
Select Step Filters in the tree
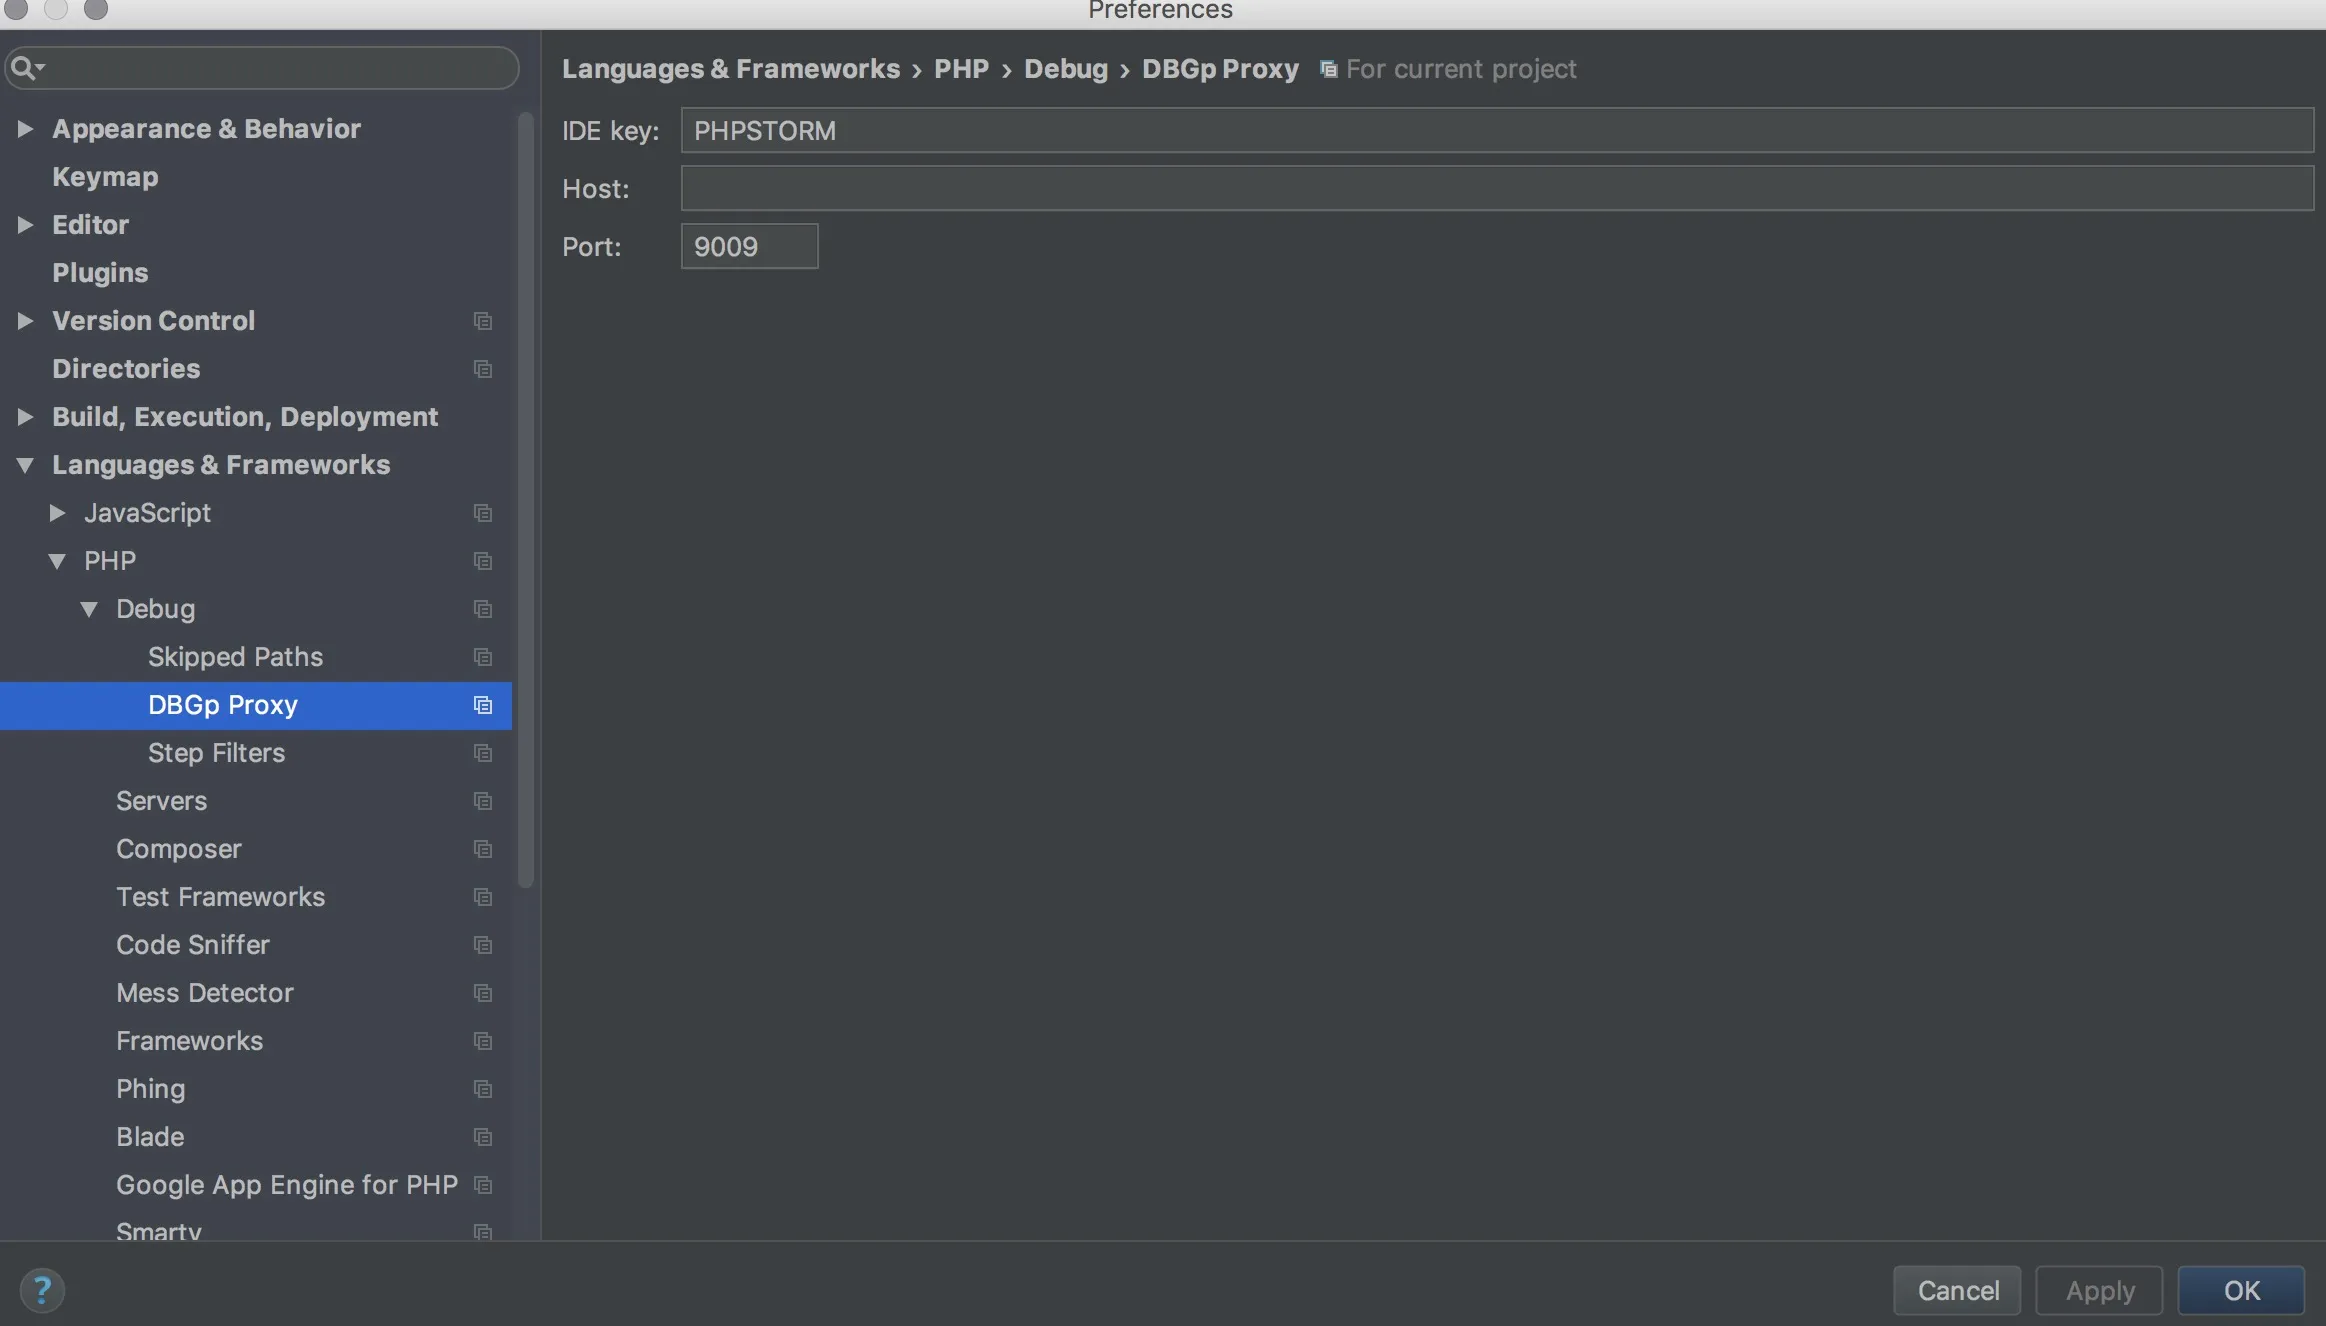216,753
